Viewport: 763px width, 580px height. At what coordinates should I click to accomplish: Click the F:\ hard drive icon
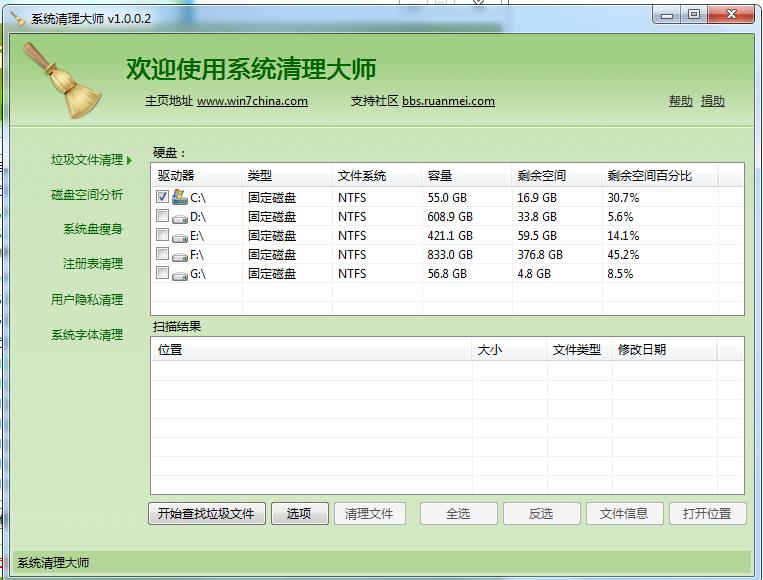tap(180, 256)
